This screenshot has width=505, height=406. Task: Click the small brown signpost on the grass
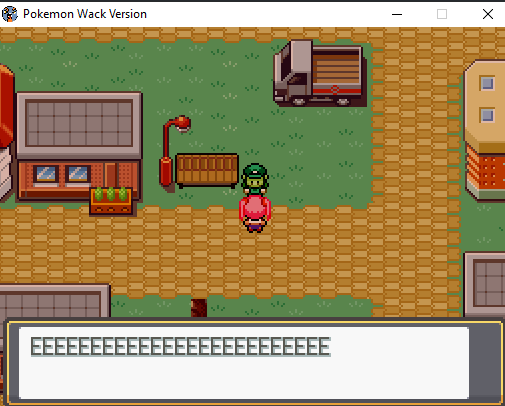click(199, 308)
